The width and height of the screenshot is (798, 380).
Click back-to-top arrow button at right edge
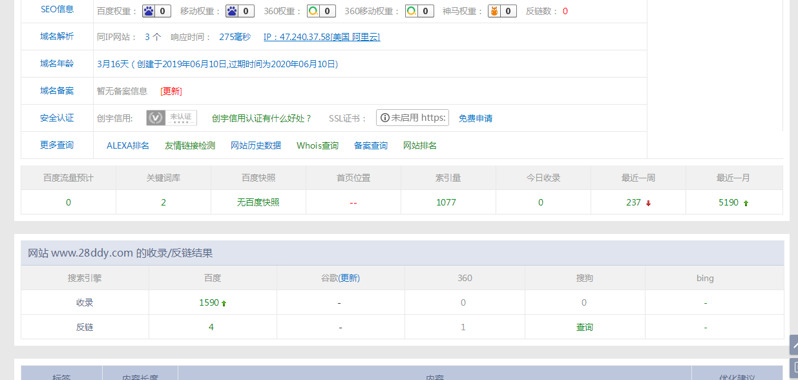click(794, 344)
